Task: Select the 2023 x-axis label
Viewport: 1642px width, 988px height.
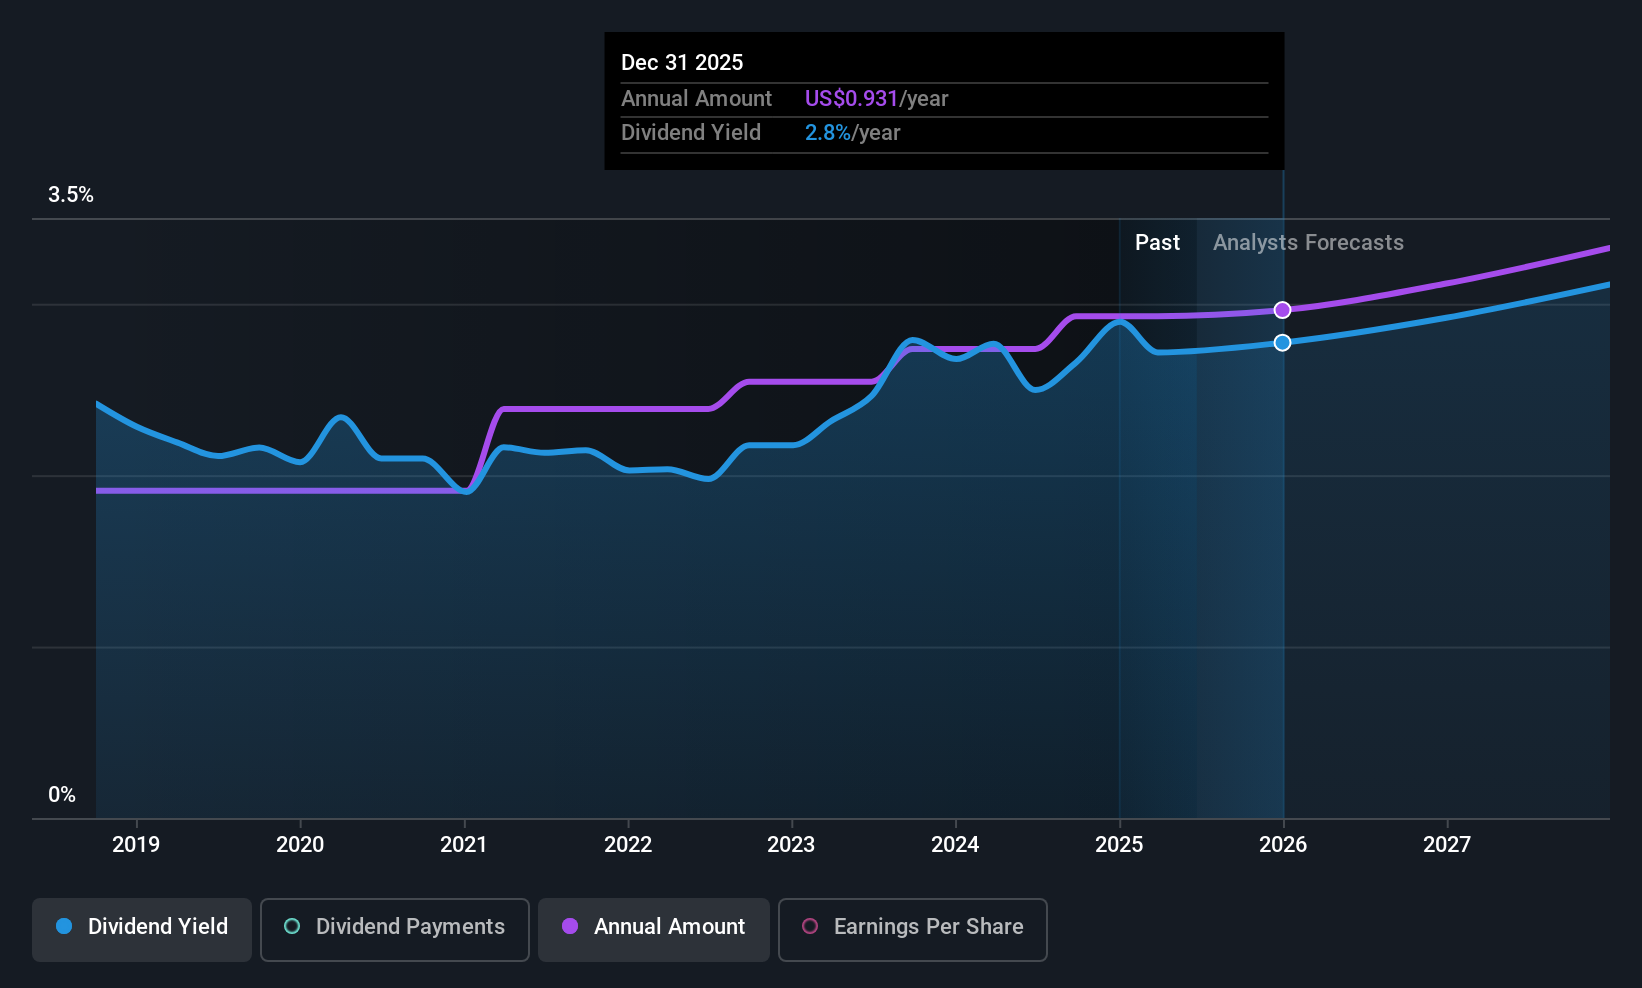Action: click(x=791, y=844)
